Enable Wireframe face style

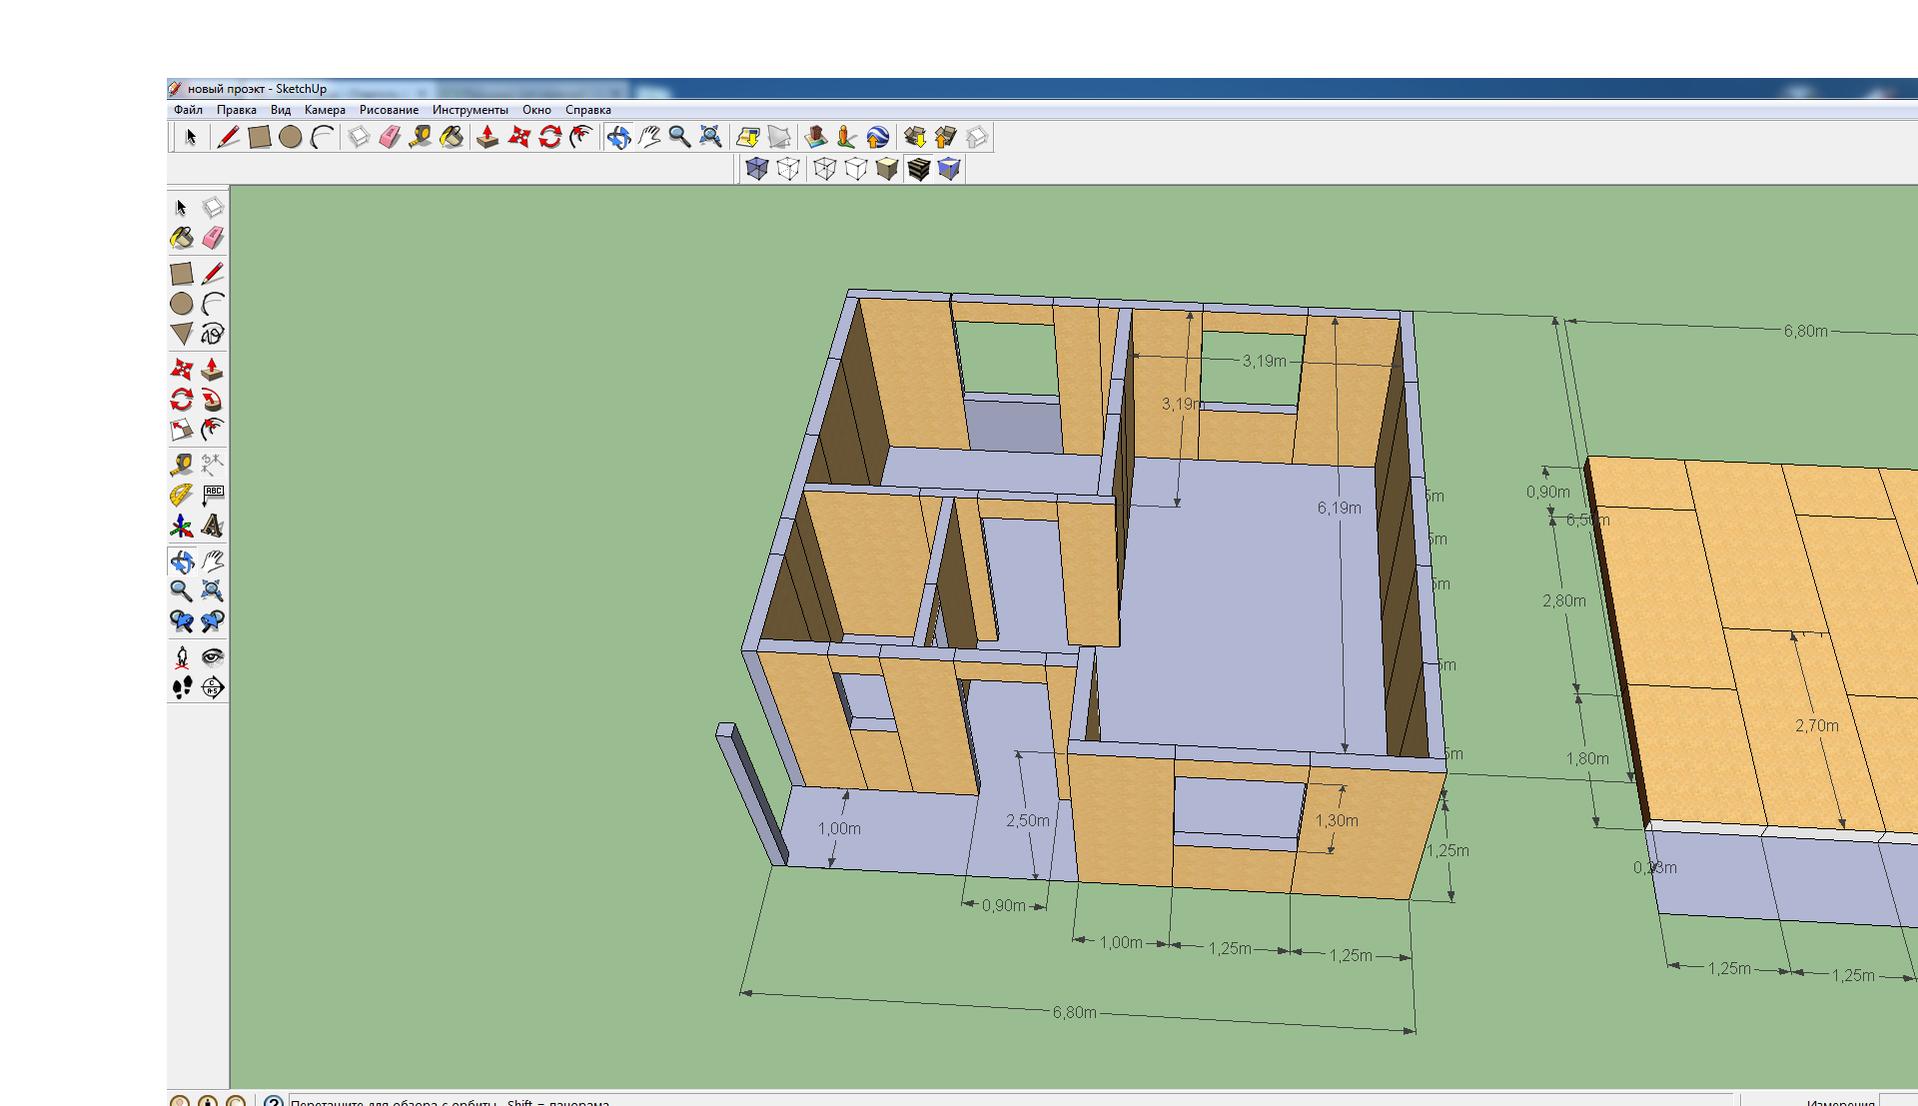824,169
